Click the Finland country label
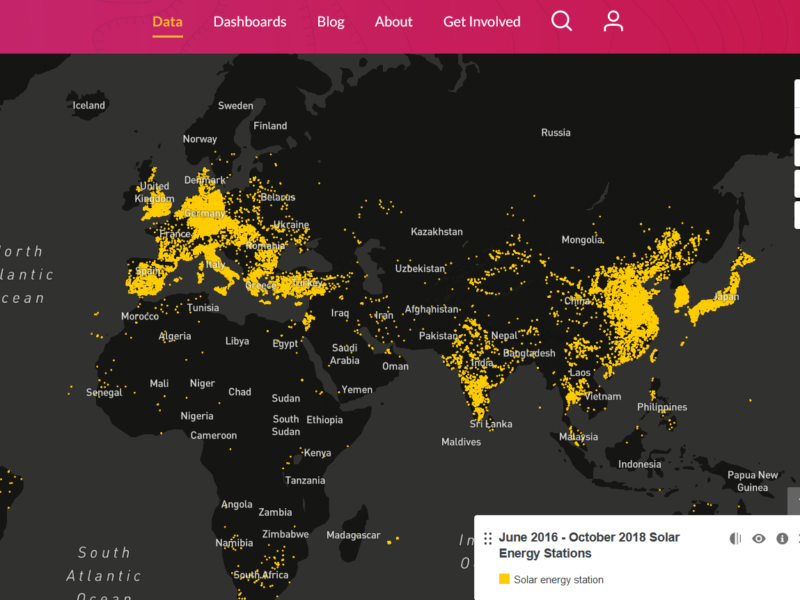Viewport: 800px width, 600px height. [x=270, y=126]
